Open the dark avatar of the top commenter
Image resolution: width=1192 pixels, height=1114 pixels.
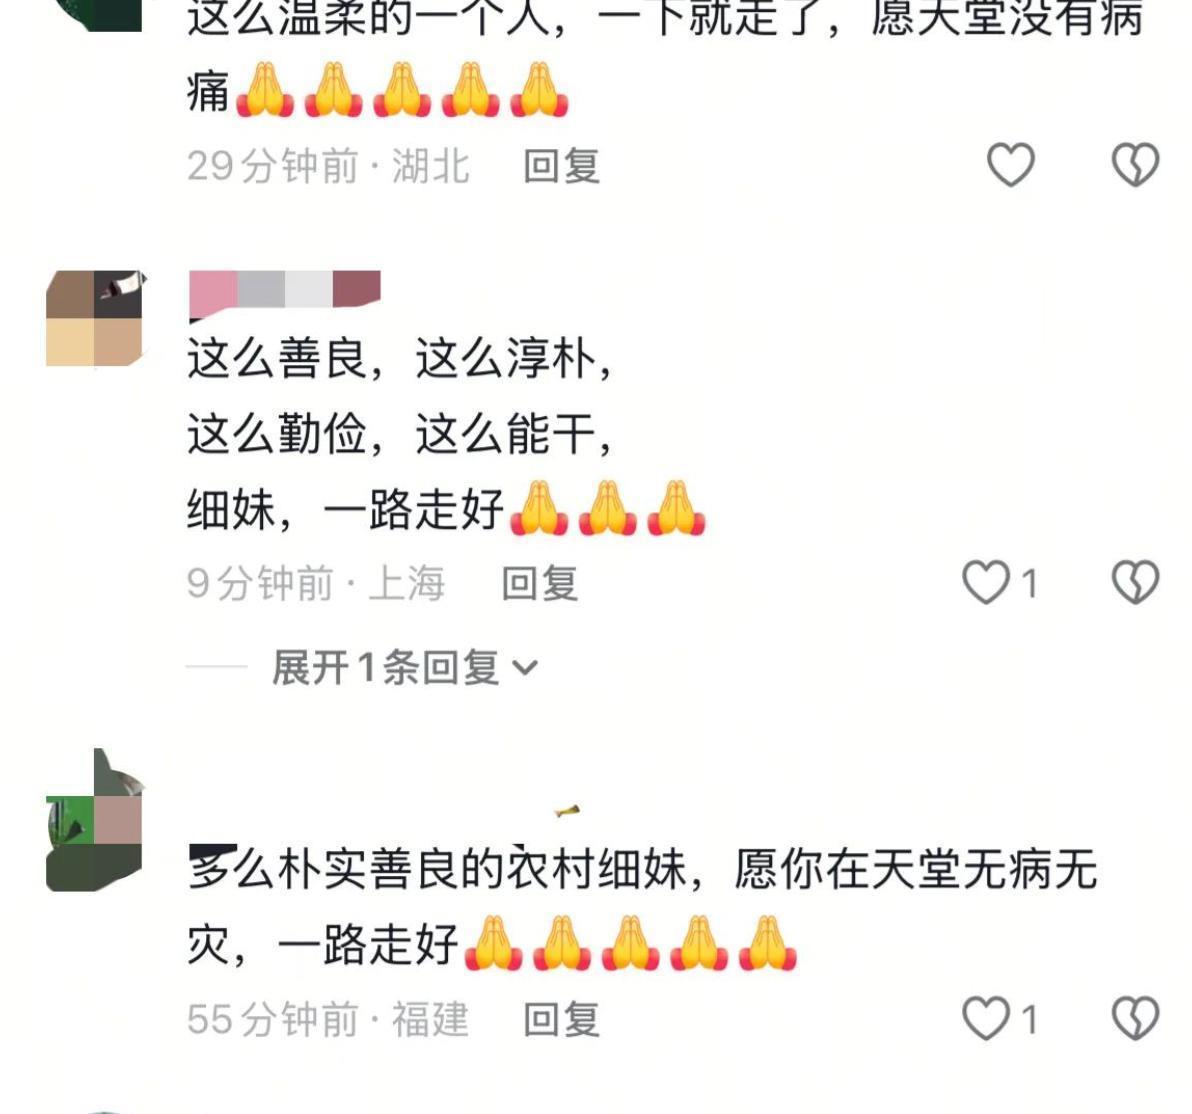tap(104, 15)
